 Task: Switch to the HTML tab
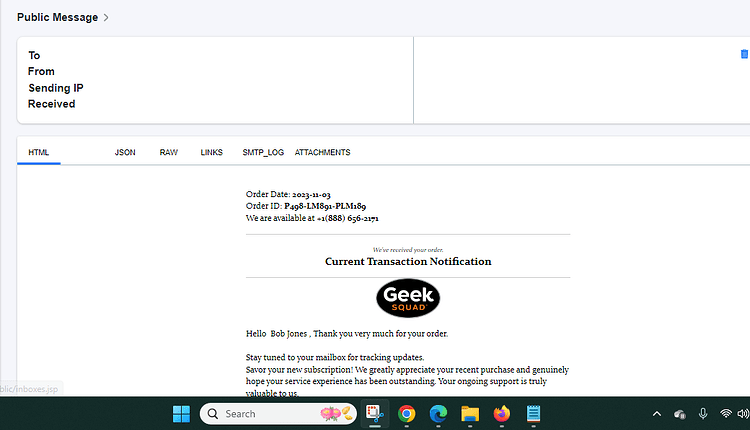(38, 153)
